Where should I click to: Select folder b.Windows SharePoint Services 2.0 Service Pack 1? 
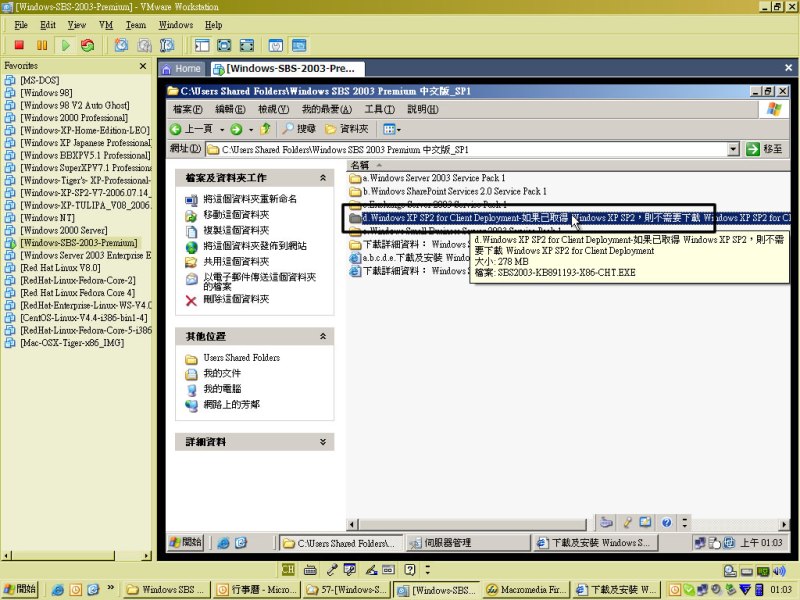click(x=448, y=191)
